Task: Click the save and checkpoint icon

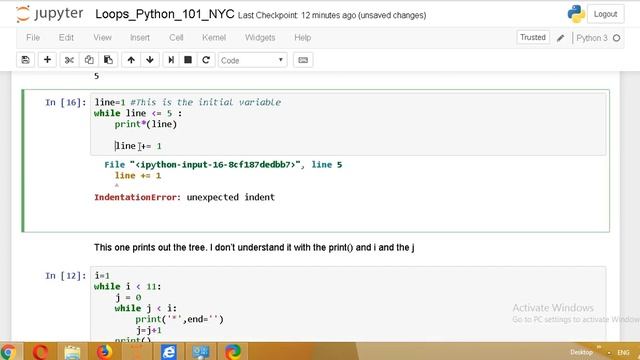Action: [25, 60]
